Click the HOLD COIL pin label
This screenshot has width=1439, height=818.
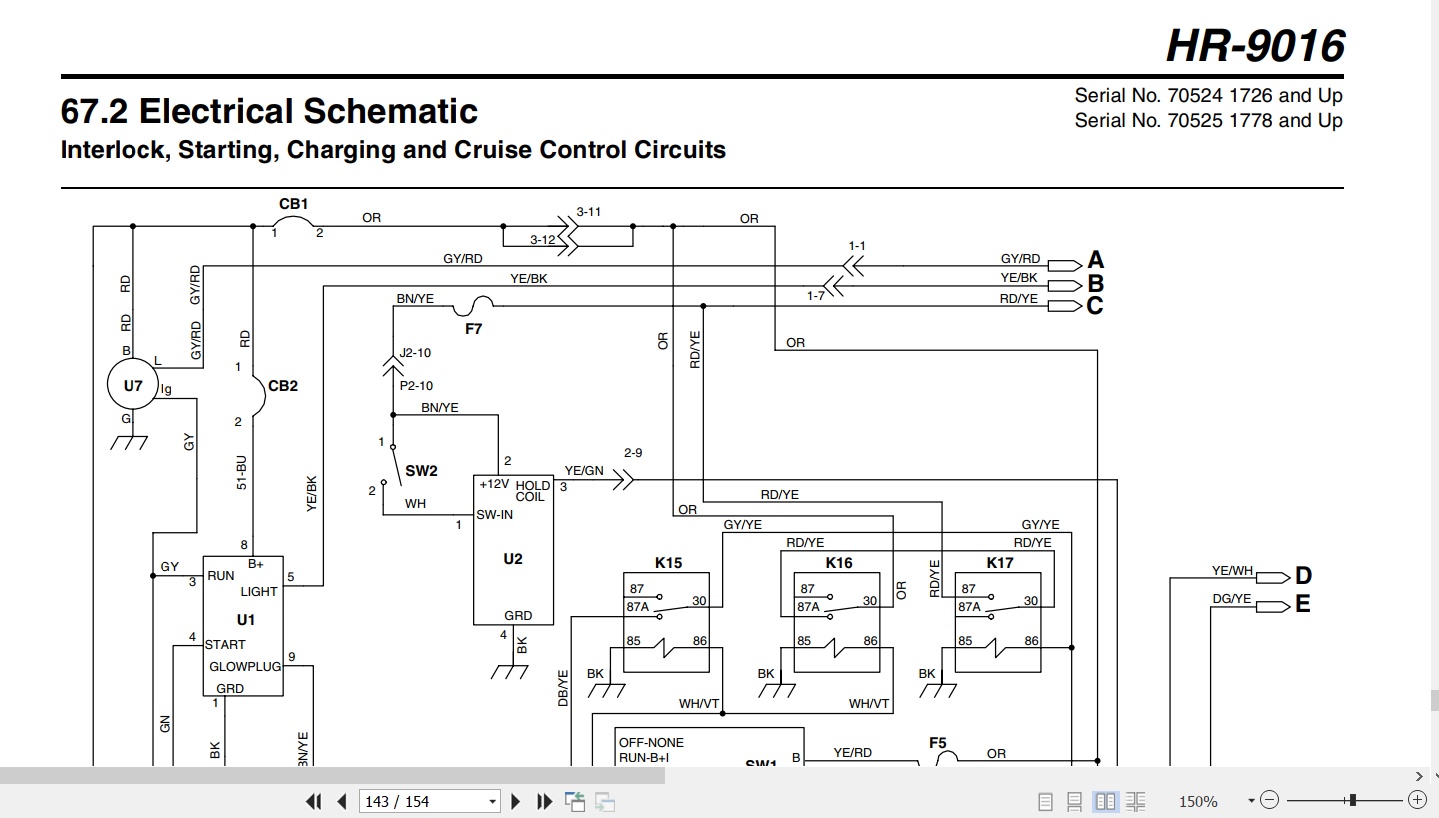533,491
